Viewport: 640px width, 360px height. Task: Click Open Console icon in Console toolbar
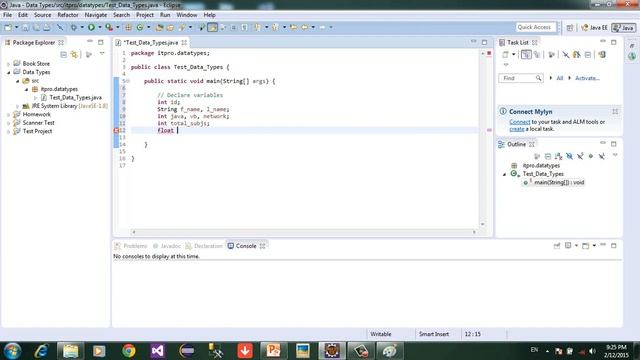pos(586,246)
